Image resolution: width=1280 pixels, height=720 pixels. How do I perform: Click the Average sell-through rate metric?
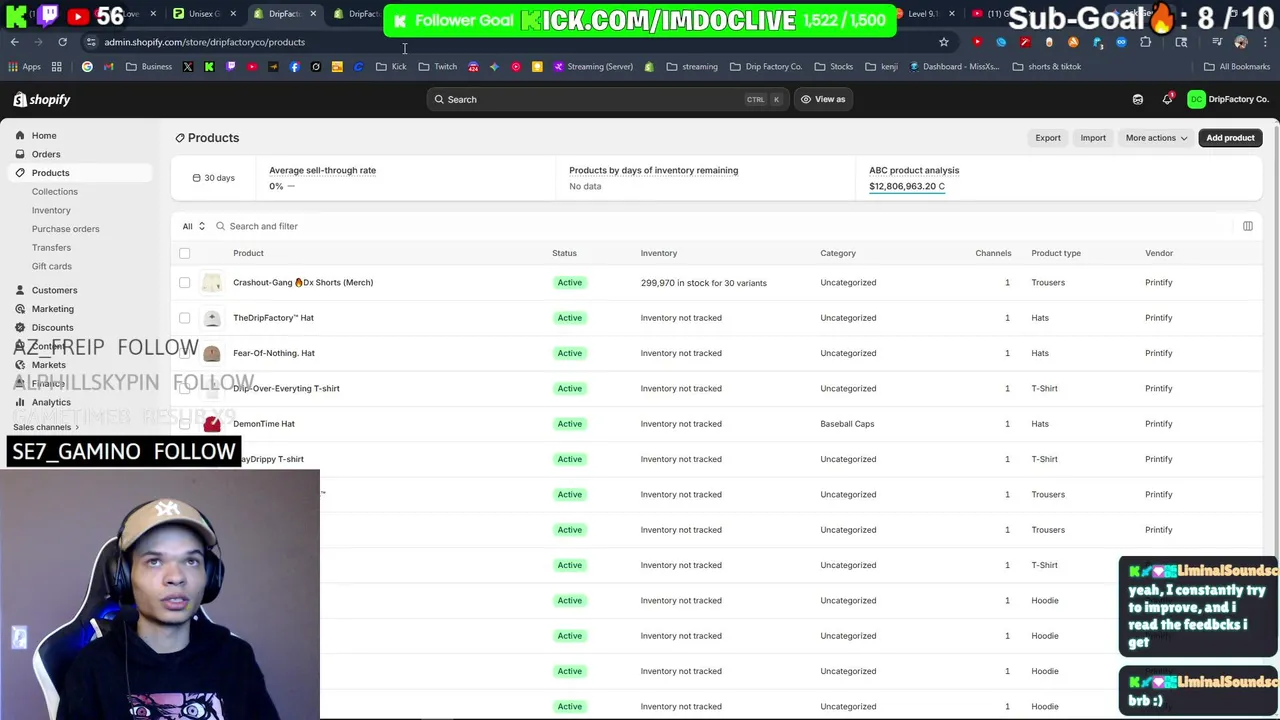[322, 170]
